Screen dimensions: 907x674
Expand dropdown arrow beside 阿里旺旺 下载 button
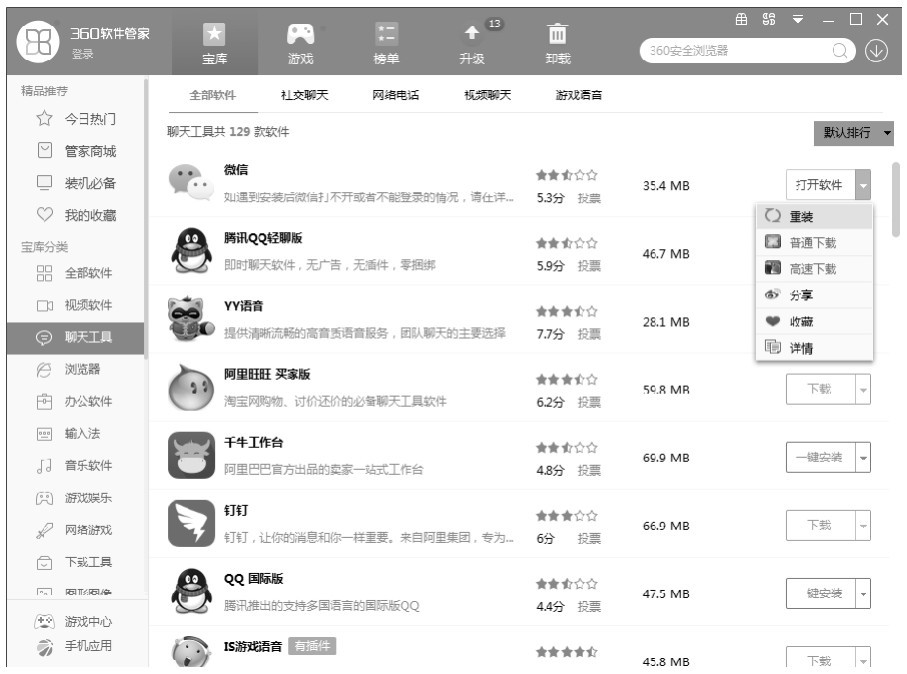click(863, 389)
